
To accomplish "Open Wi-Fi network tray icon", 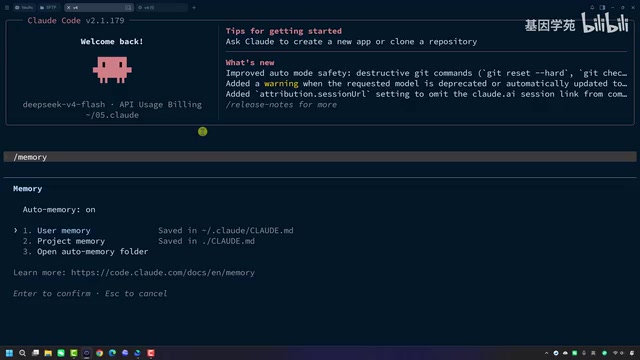I will (x=616, y=353).
